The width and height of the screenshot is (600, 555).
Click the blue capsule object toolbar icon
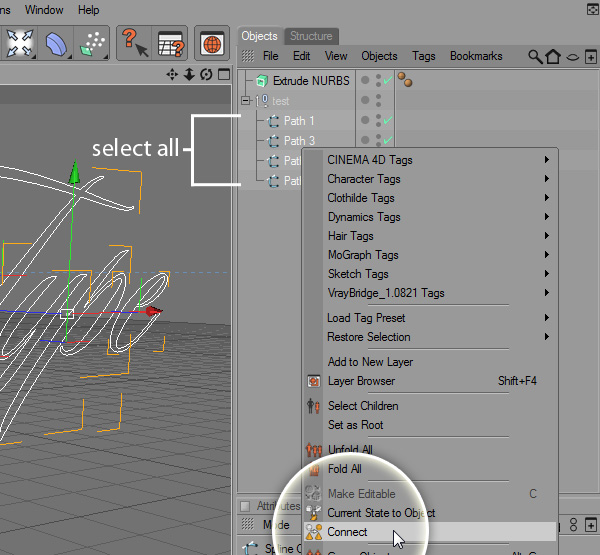pyautogui.click(x=58, y=43)
